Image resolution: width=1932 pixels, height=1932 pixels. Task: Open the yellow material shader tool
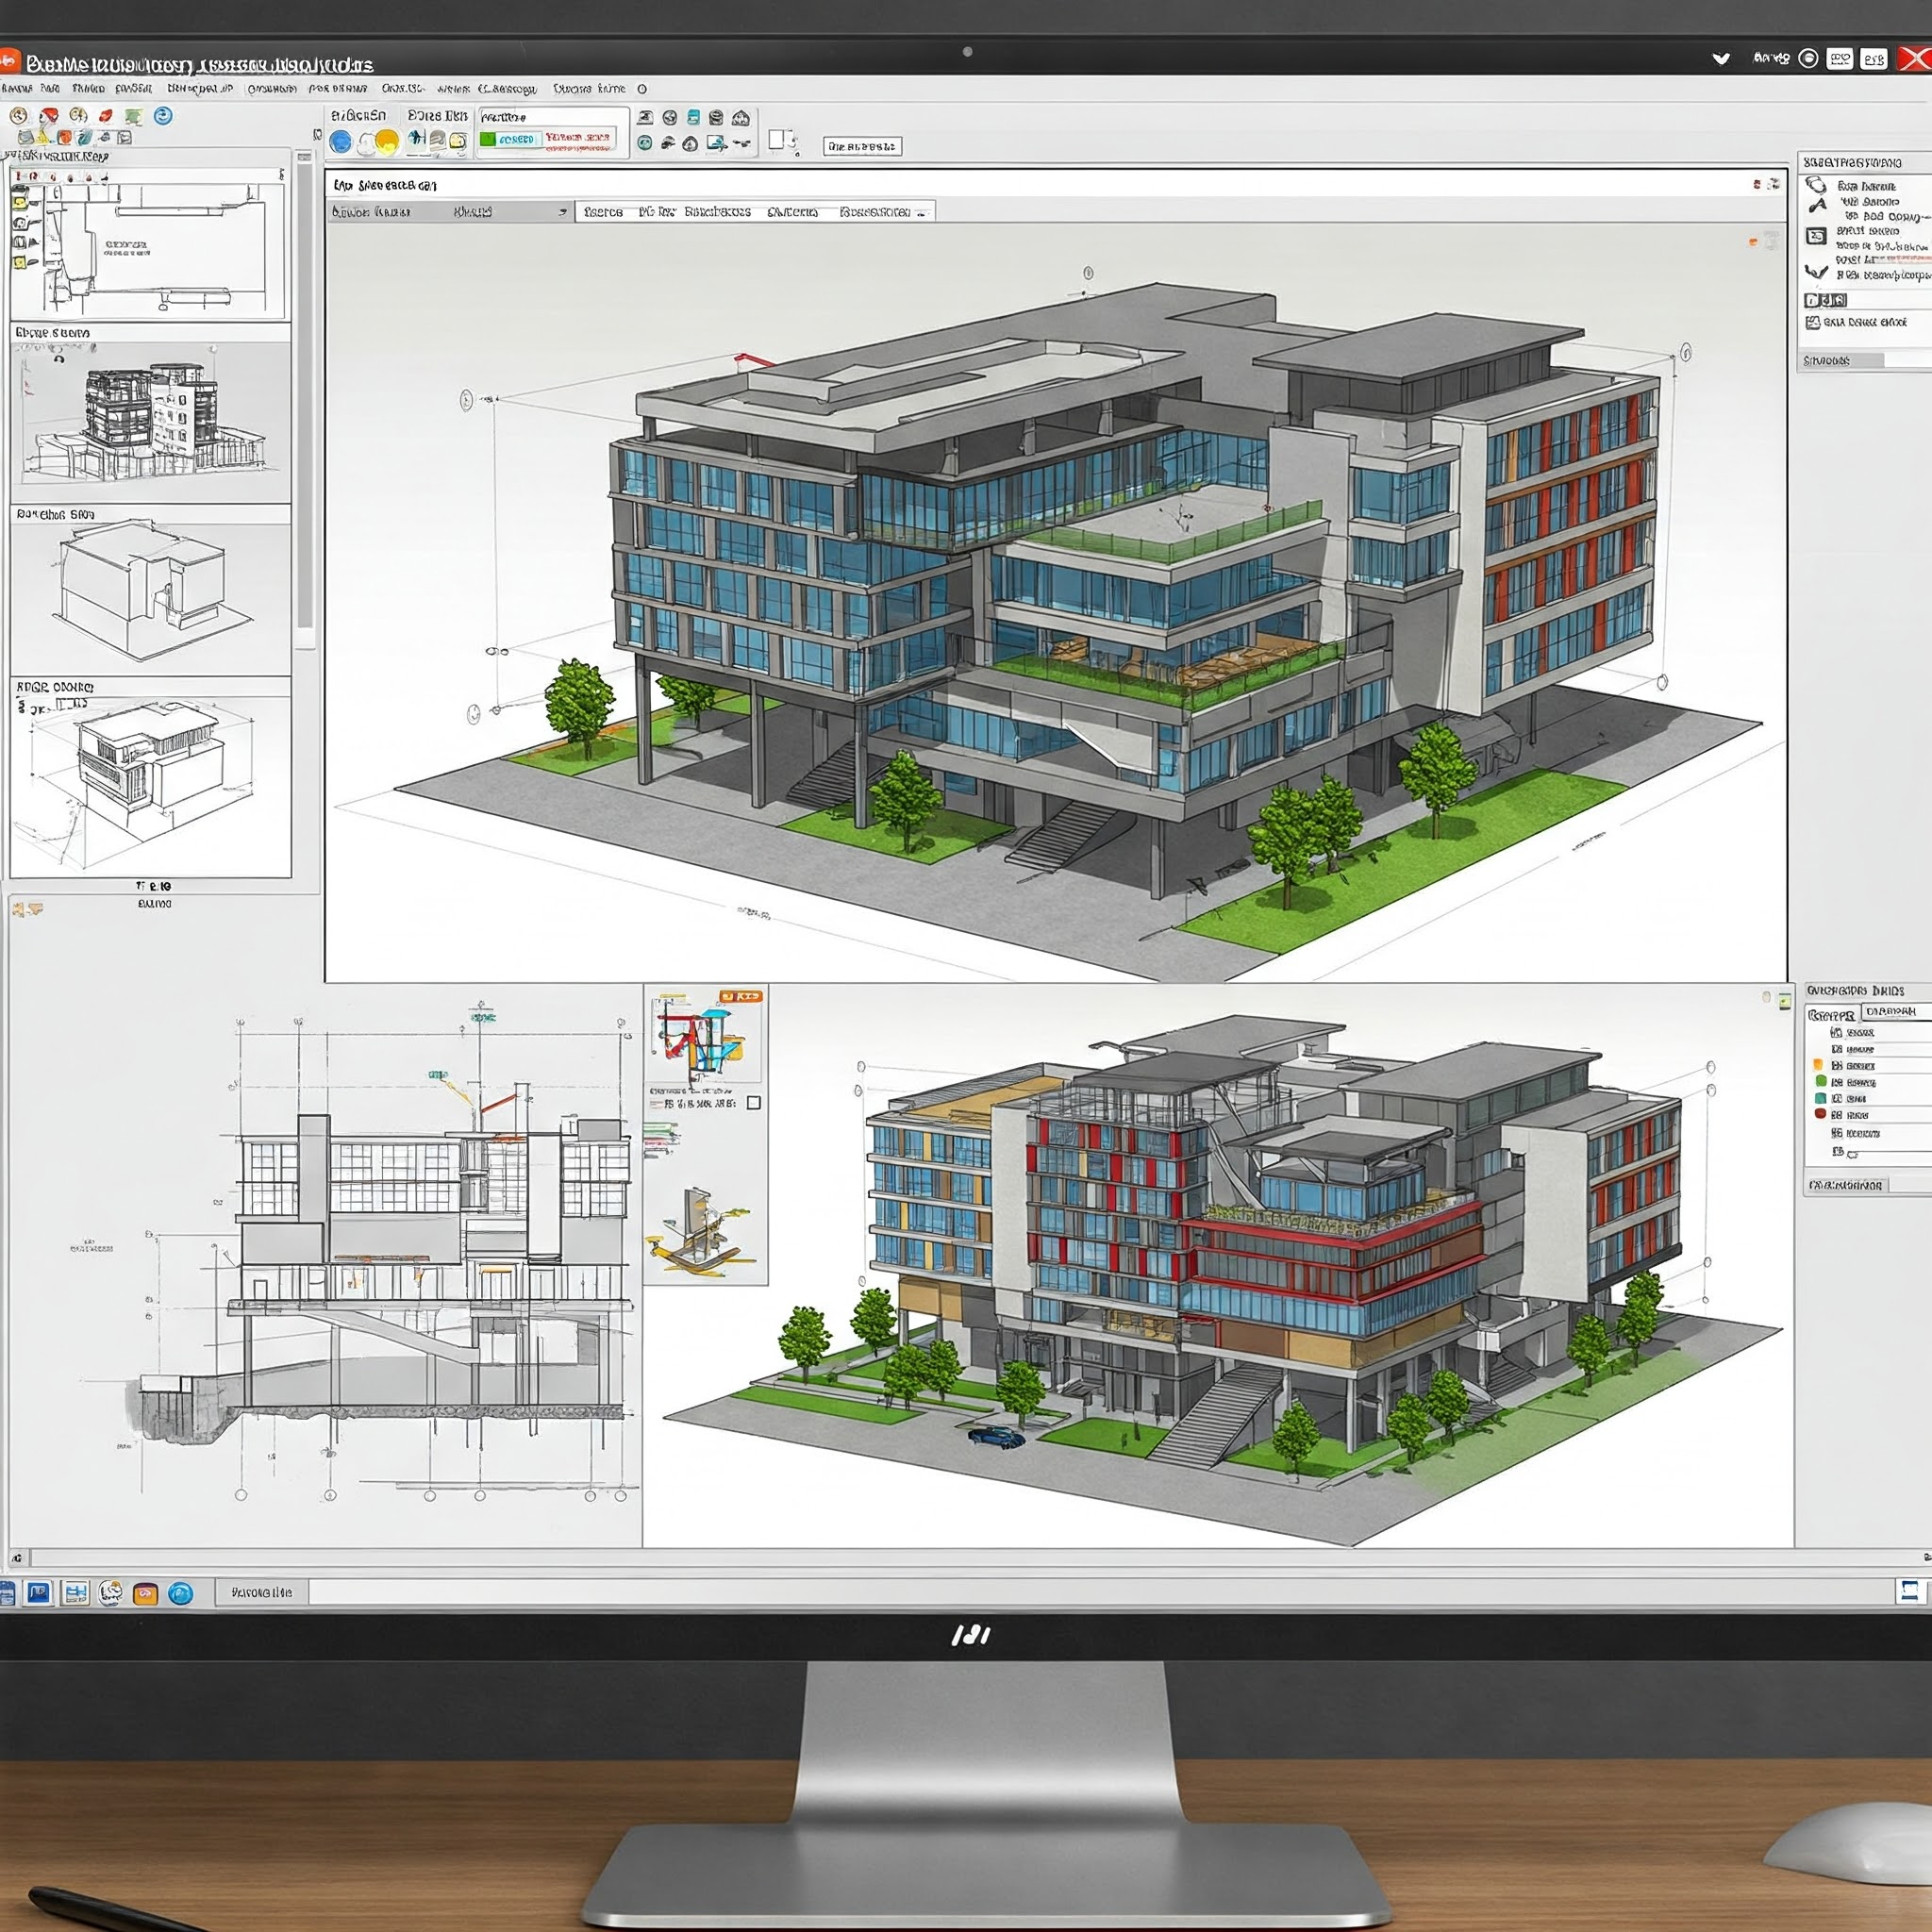[387, 139]
